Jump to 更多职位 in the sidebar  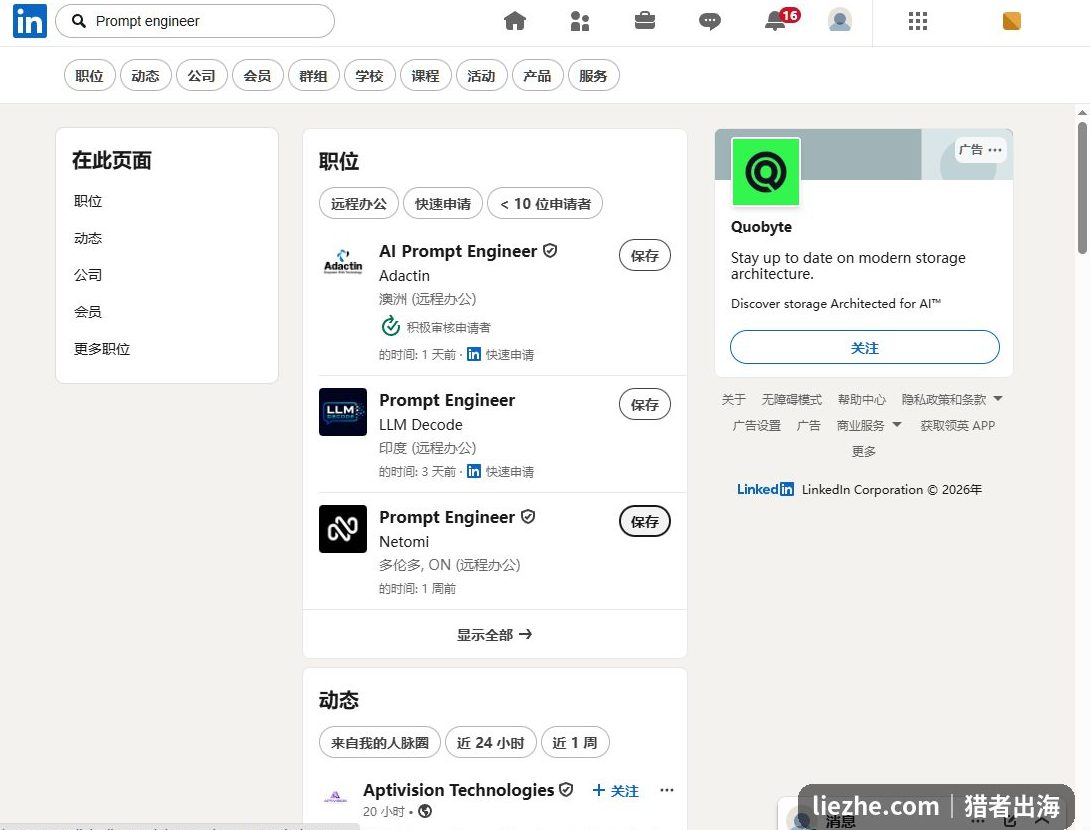click(102, 348)
